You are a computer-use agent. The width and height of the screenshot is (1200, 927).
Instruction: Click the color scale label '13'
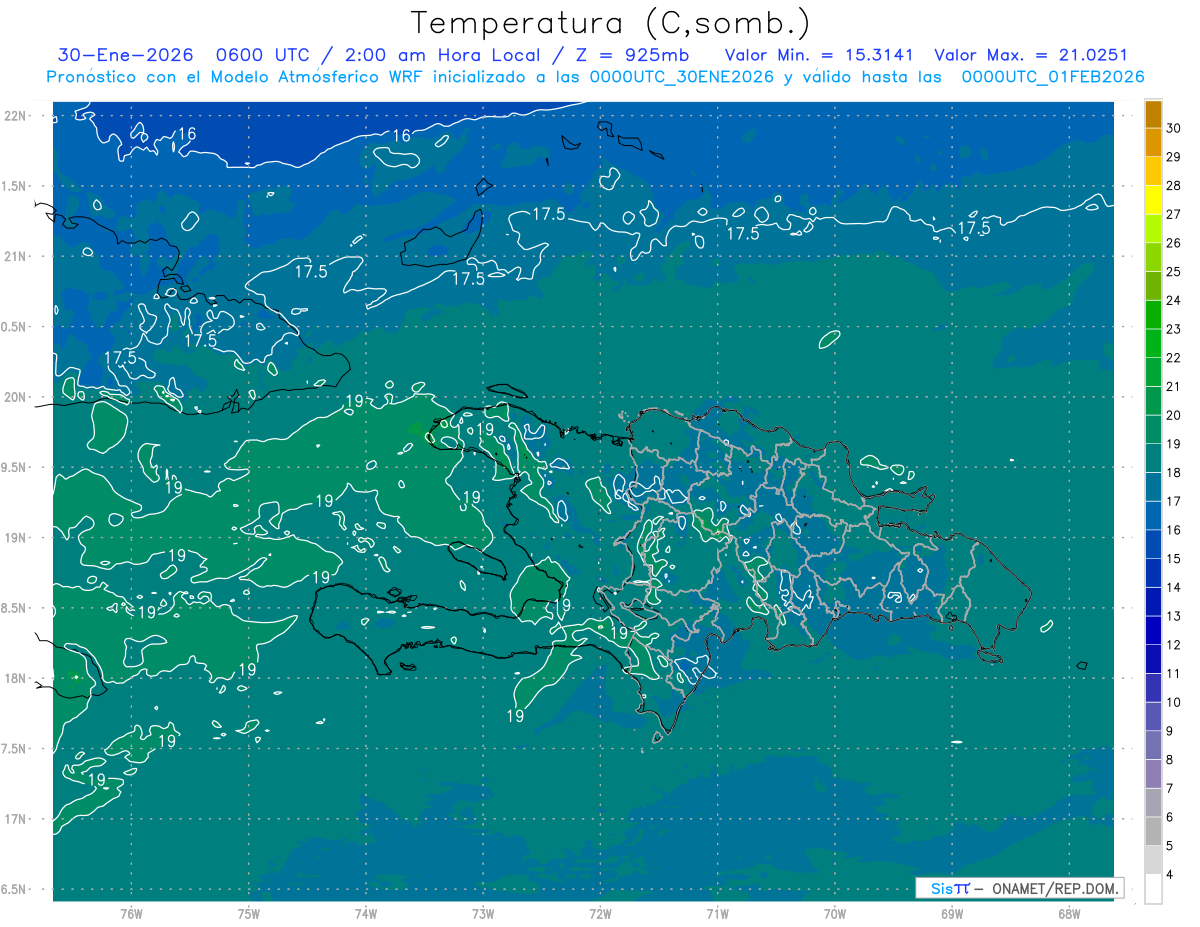point(1174,616)
